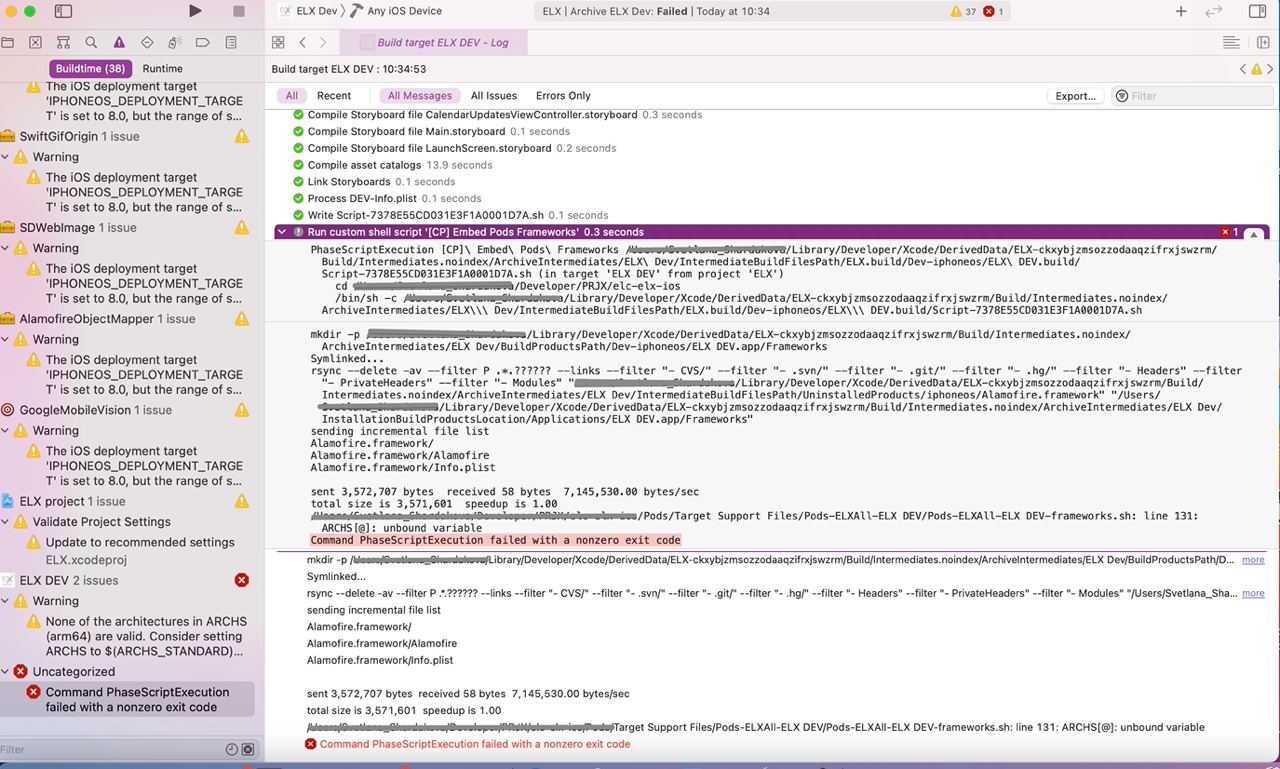Open the Symbol navigator icon
Viewport: 1280px width, 769px height.
(63, 43)
